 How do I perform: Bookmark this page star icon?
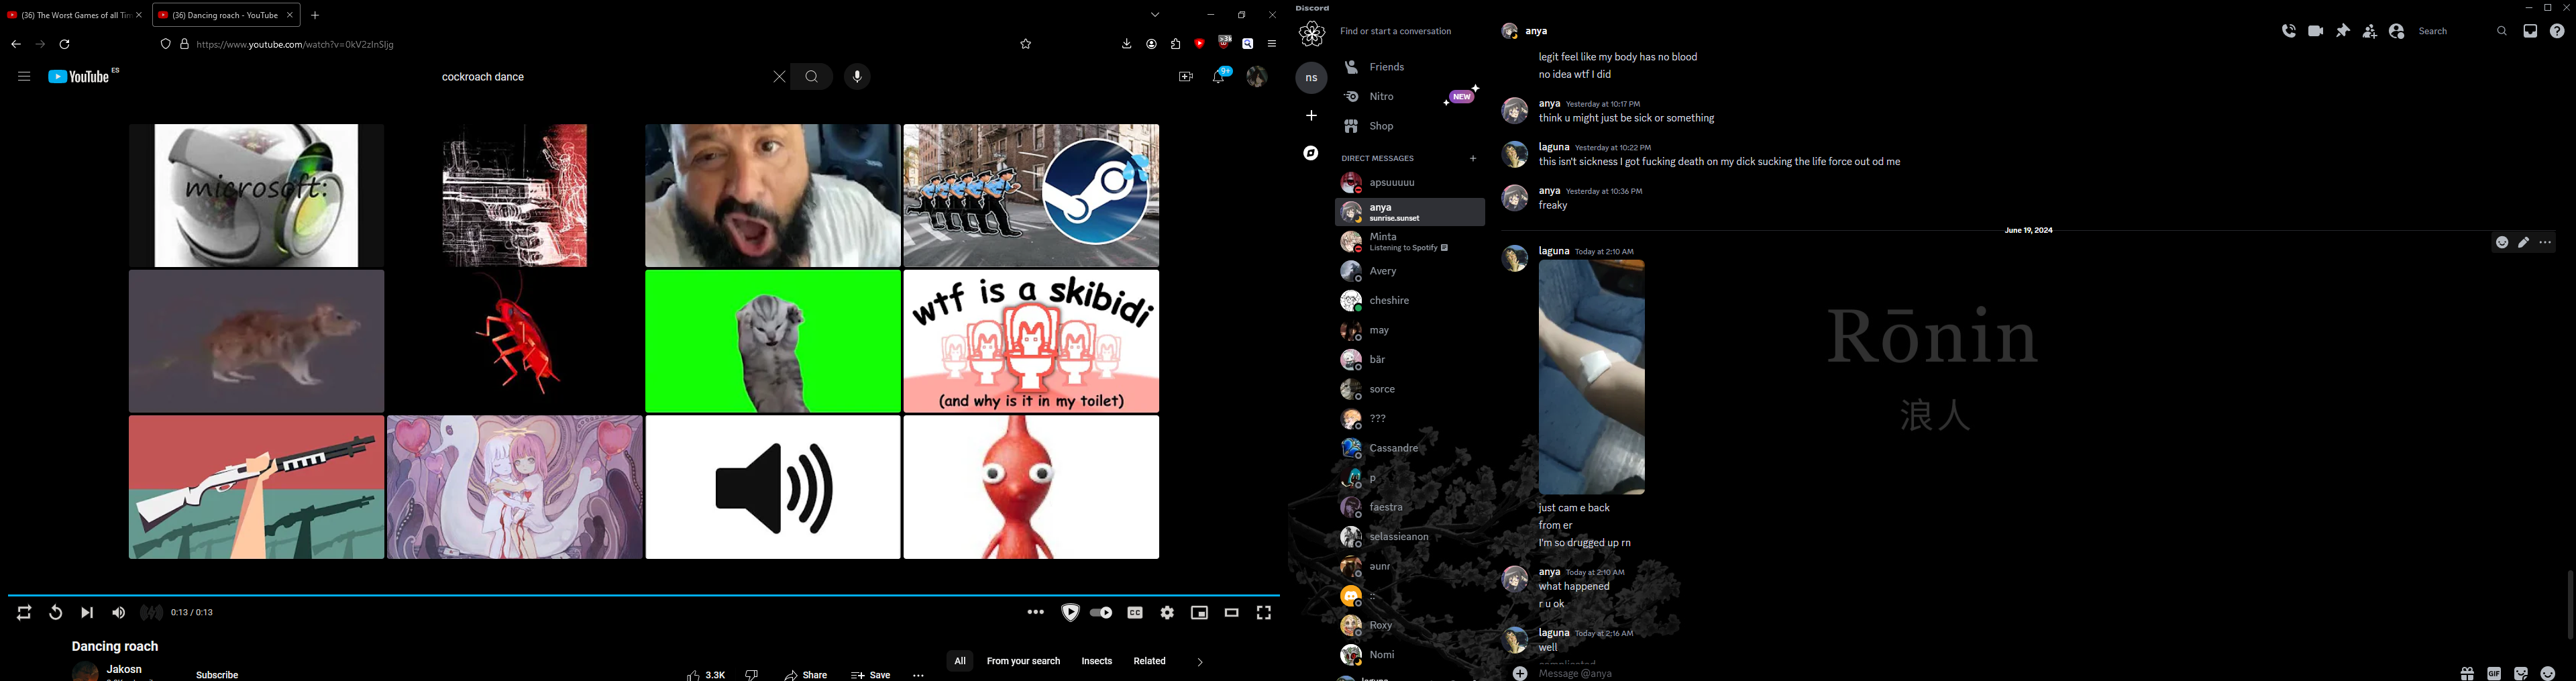[1026, 44]
